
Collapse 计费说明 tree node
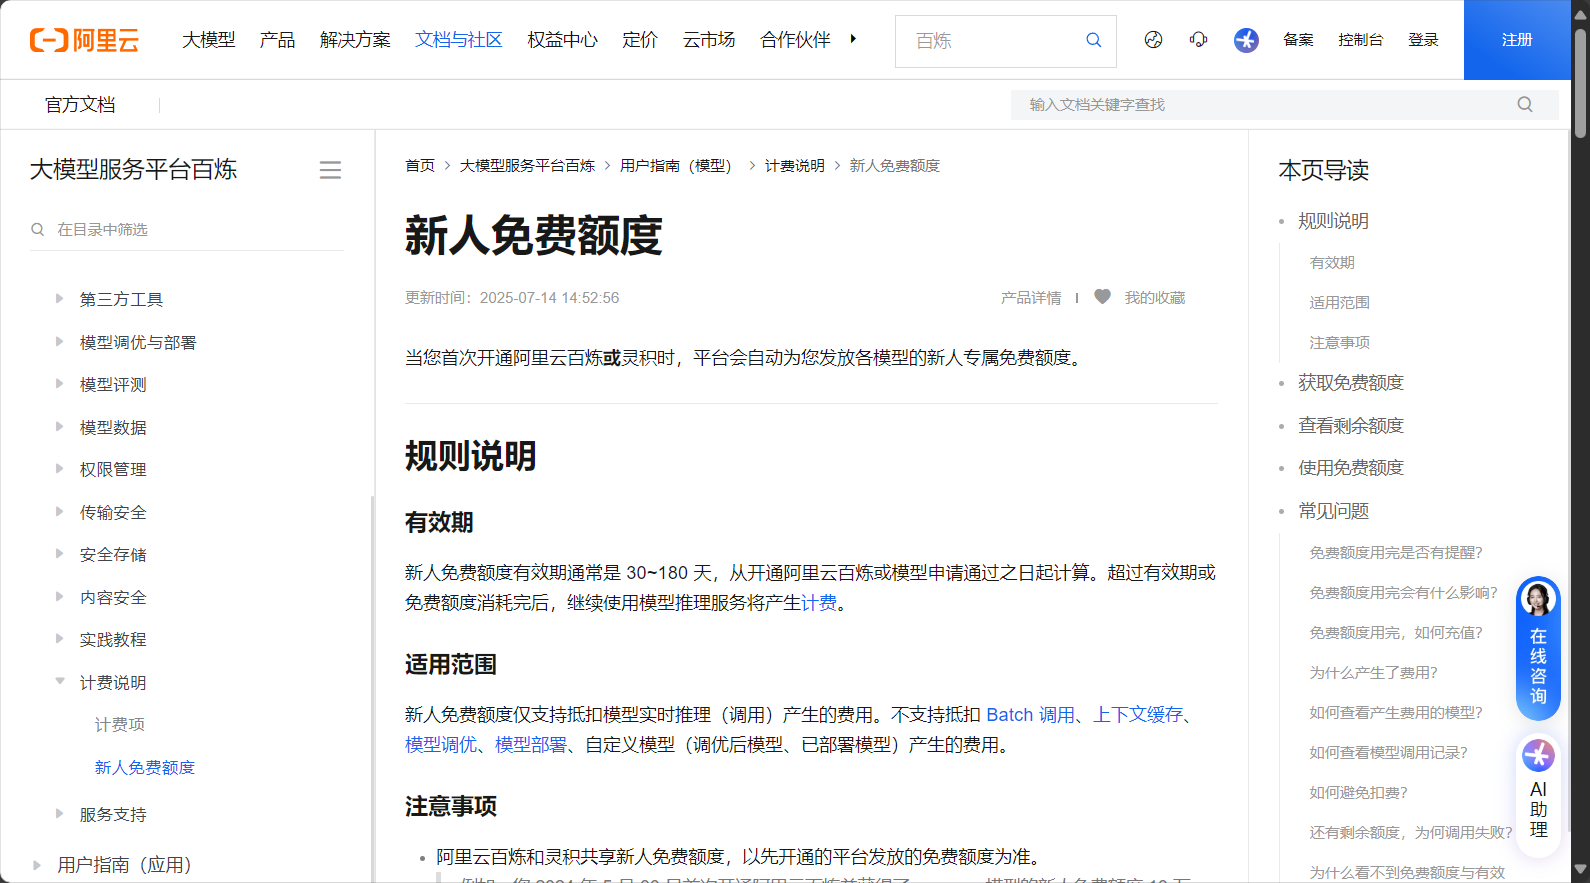coord(59,682)
